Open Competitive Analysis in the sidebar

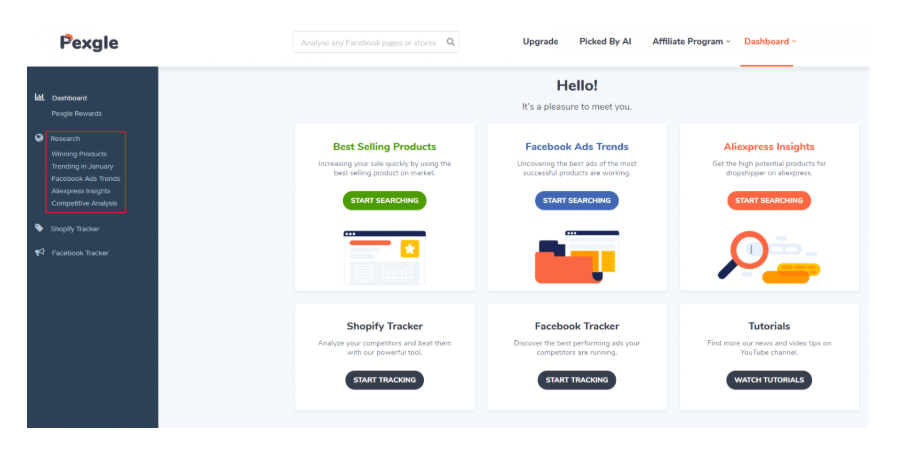(x=84, y=203)
